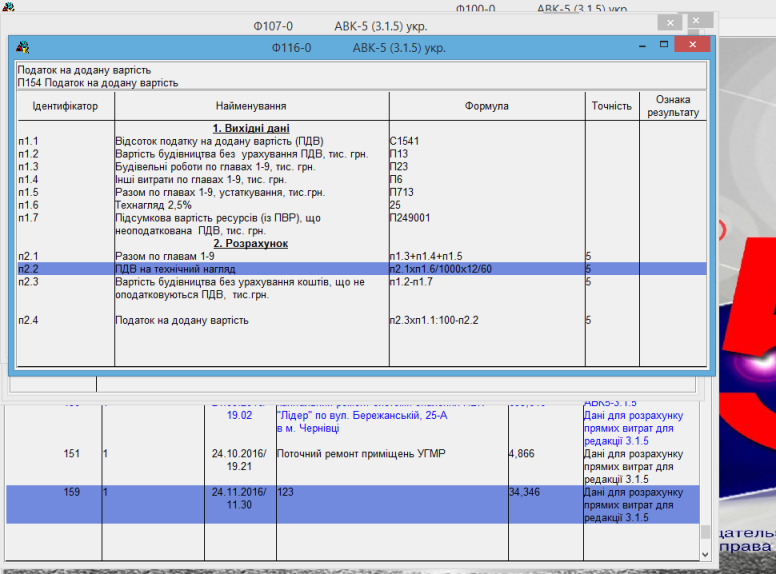This screenshot has height=574, width=776.
Task: Click the Ідентифікатор column header
Action: point(65,106)
